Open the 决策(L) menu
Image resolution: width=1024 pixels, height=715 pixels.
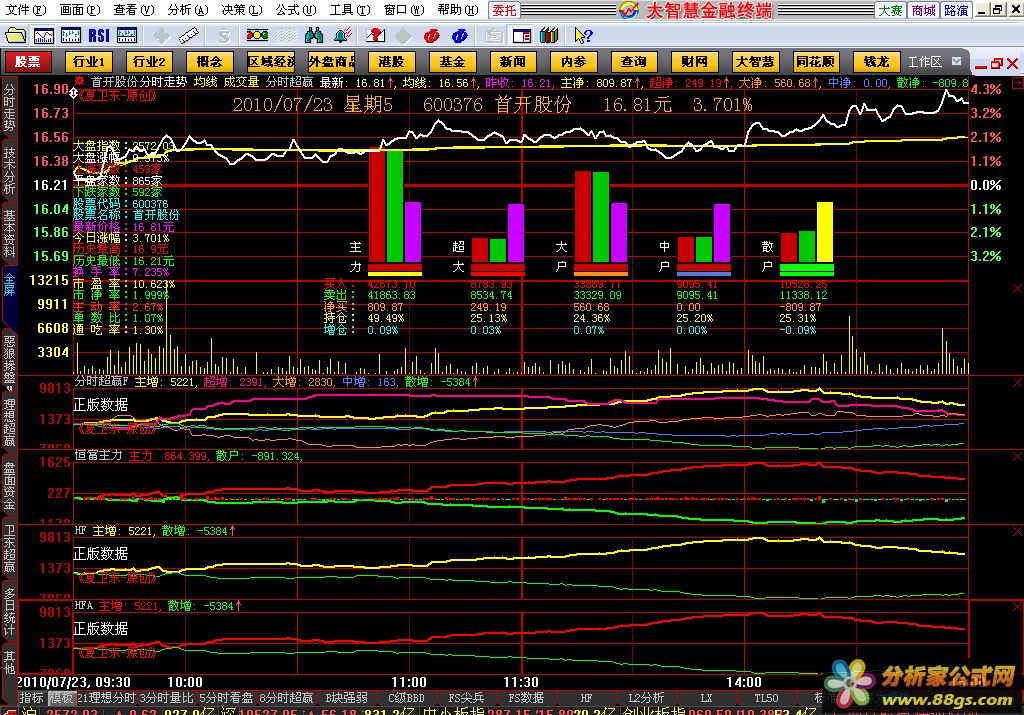point(242,10)
